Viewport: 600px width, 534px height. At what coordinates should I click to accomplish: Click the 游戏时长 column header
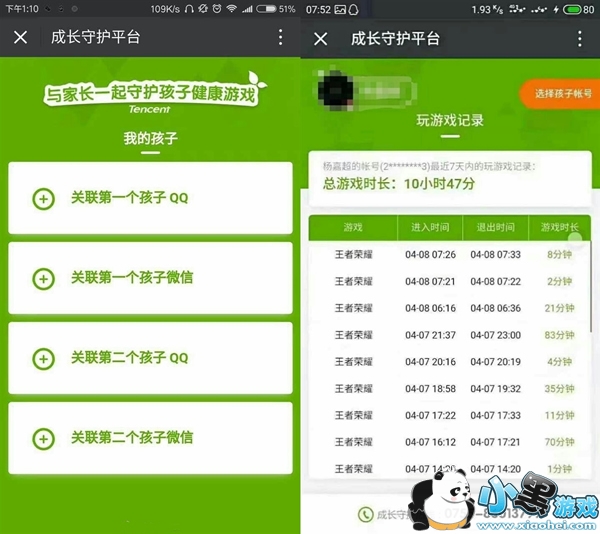click(x=559, y=228)
